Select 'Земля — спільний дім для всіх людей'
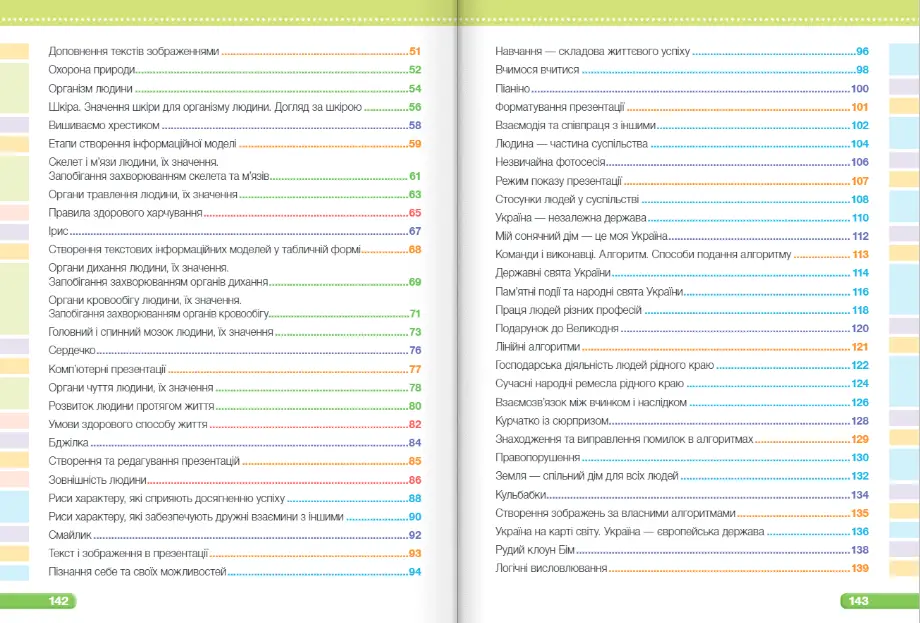 587,476
